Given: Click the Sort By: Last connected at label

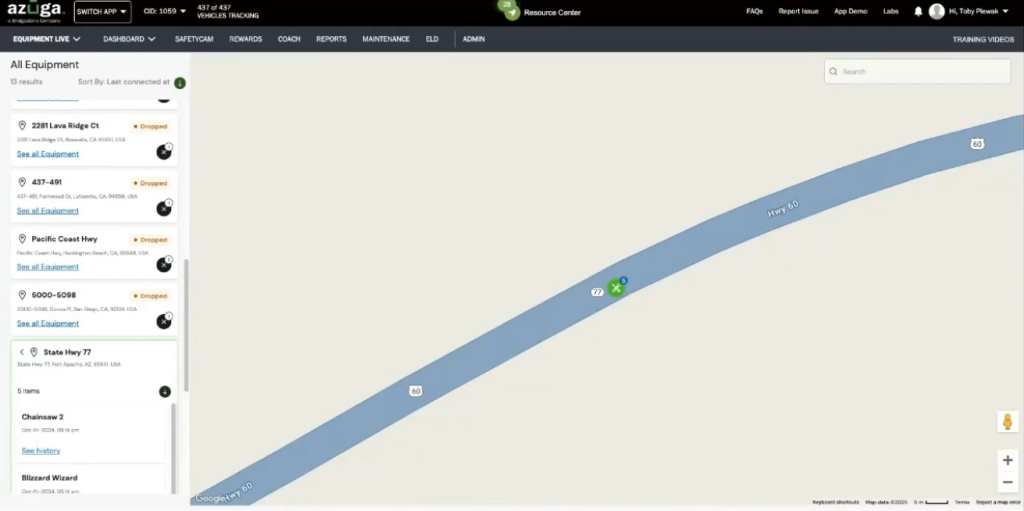Looking at the screenshot, I should tap(124, 82).
